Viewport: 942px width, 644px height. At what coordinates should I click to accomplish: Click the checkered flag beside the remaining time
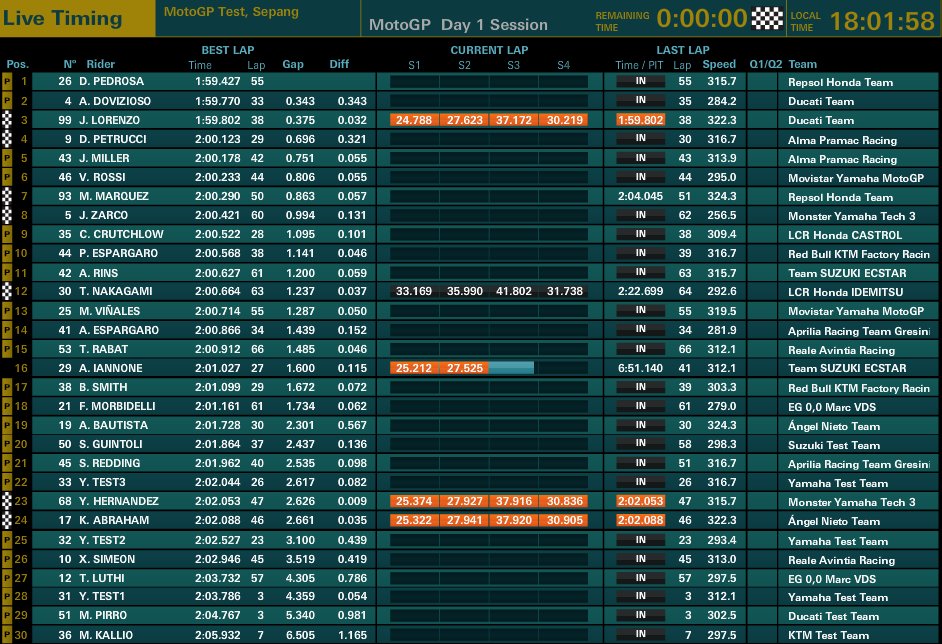click(767, 19)
